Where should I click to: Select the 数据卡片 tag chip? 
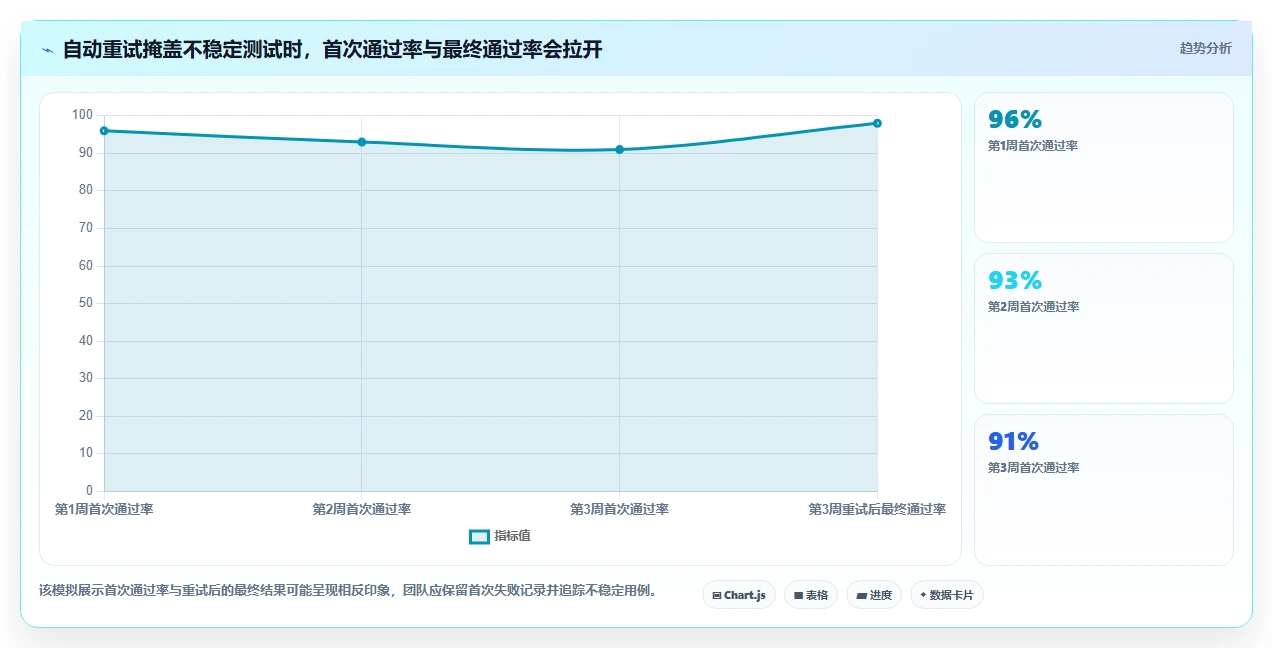coord(947,595)
